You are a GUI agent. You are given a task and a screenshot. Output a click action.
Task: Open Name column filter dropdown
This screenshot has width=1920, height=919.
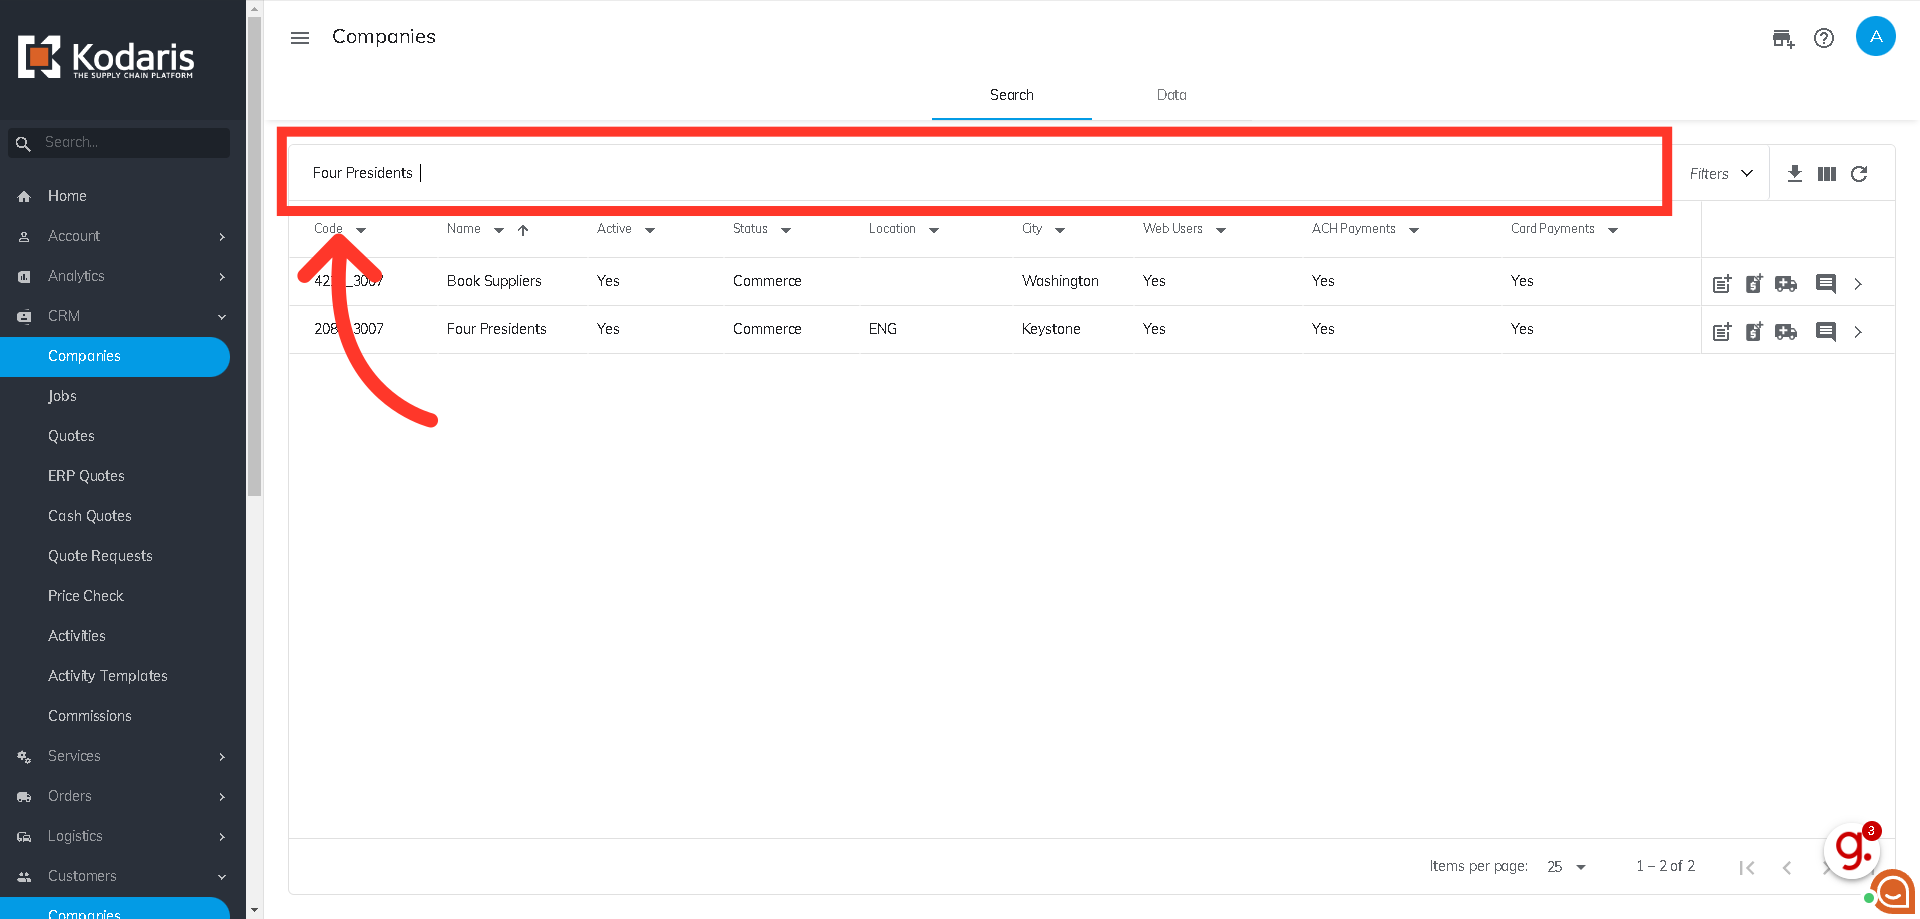499,230
